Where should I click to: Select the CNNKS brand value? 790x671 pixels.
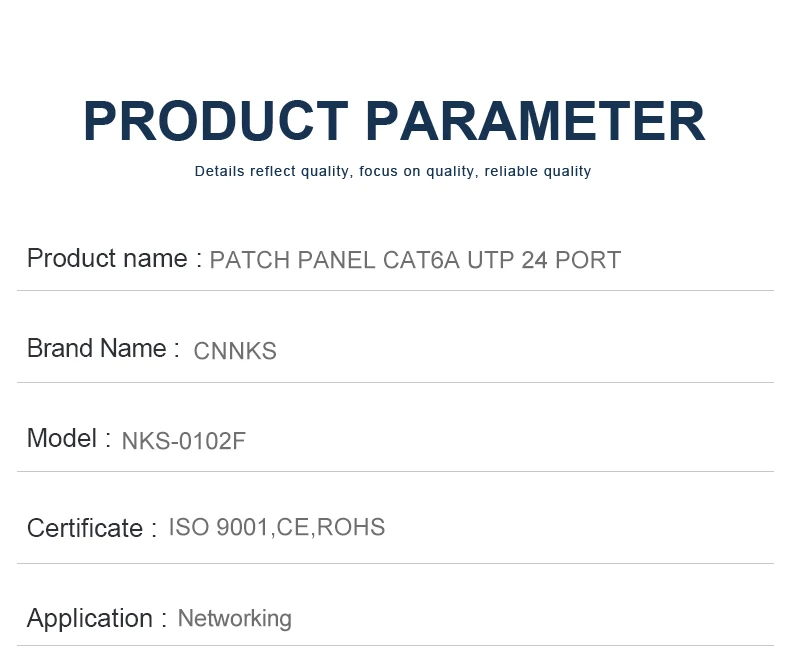(235, 351)
